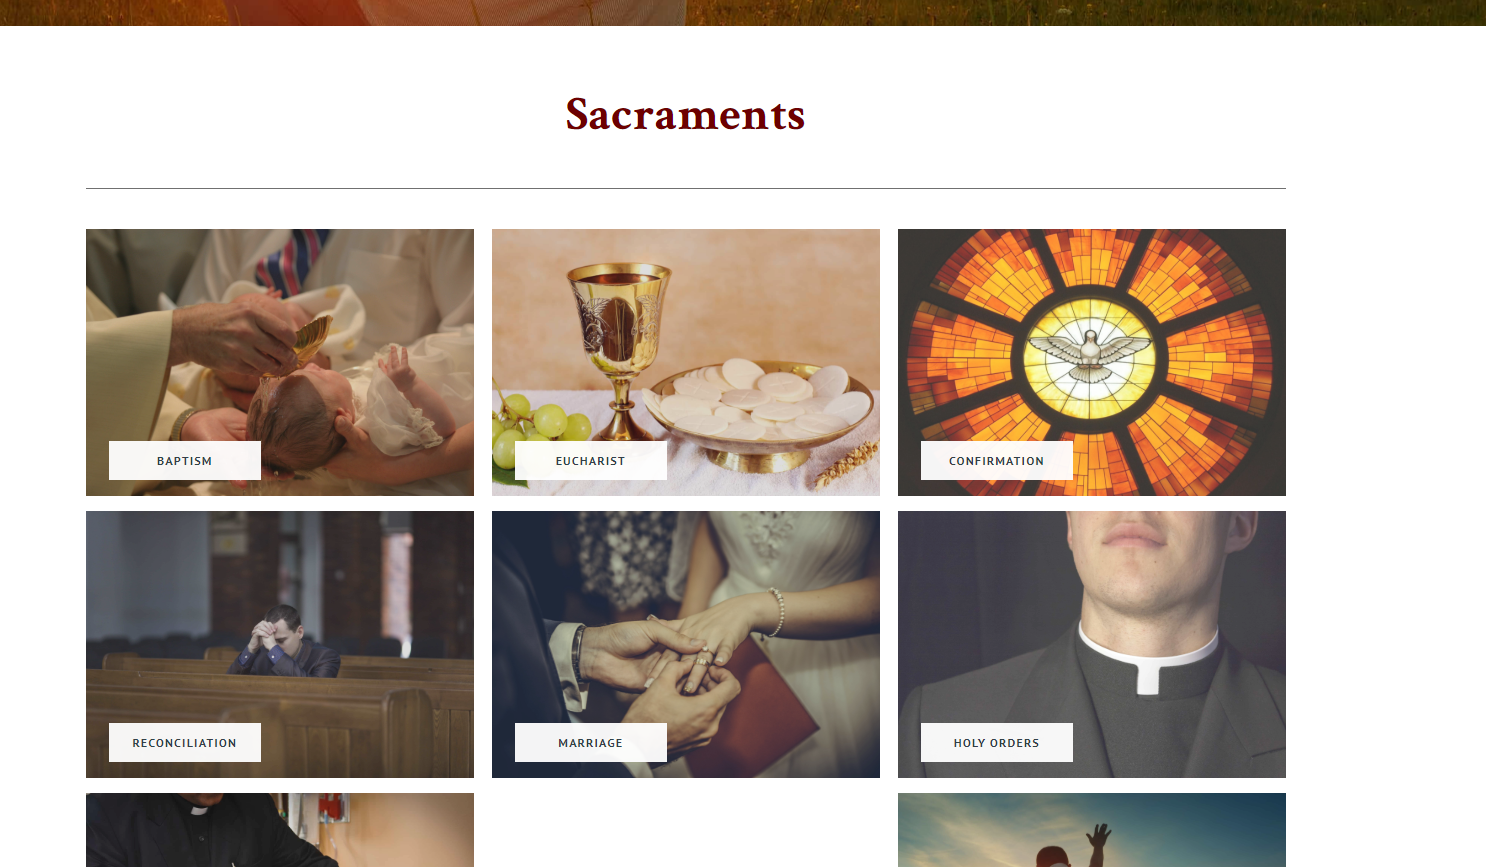This screenshot has width=1486, height=867.
Task: Open the Eucharist sacrament label
Action: [x=591, y=461]
